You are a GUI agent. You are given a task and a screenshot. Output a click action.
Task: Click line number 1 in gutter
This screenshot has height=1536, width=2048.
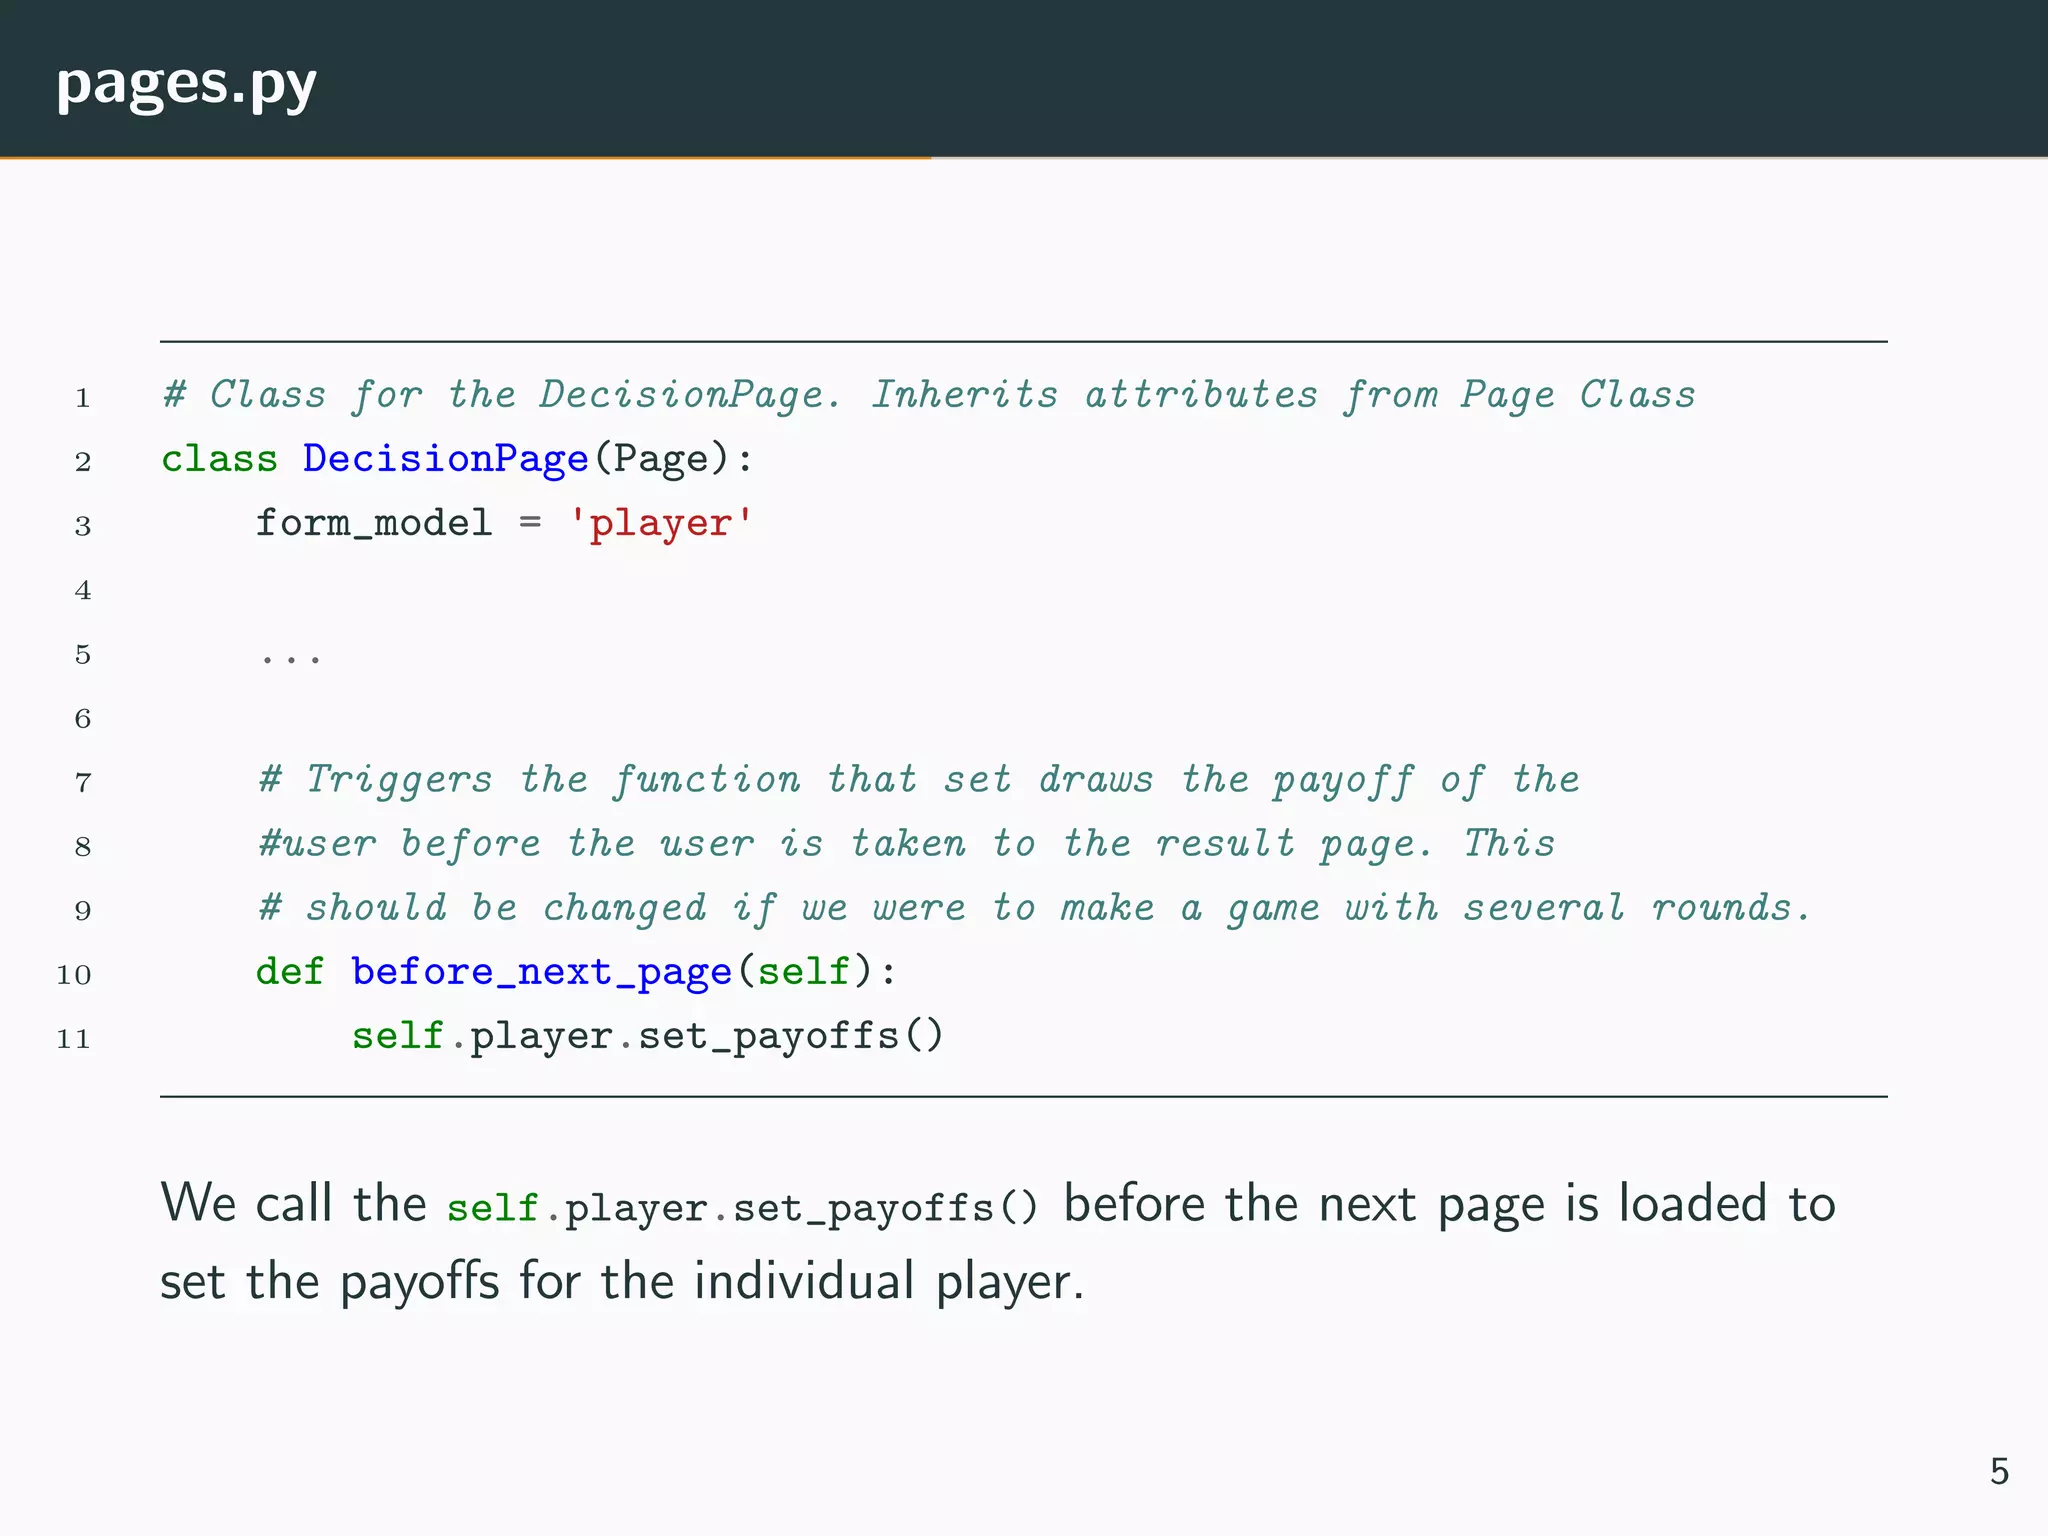pyautogui.click(x=82, y=398)
